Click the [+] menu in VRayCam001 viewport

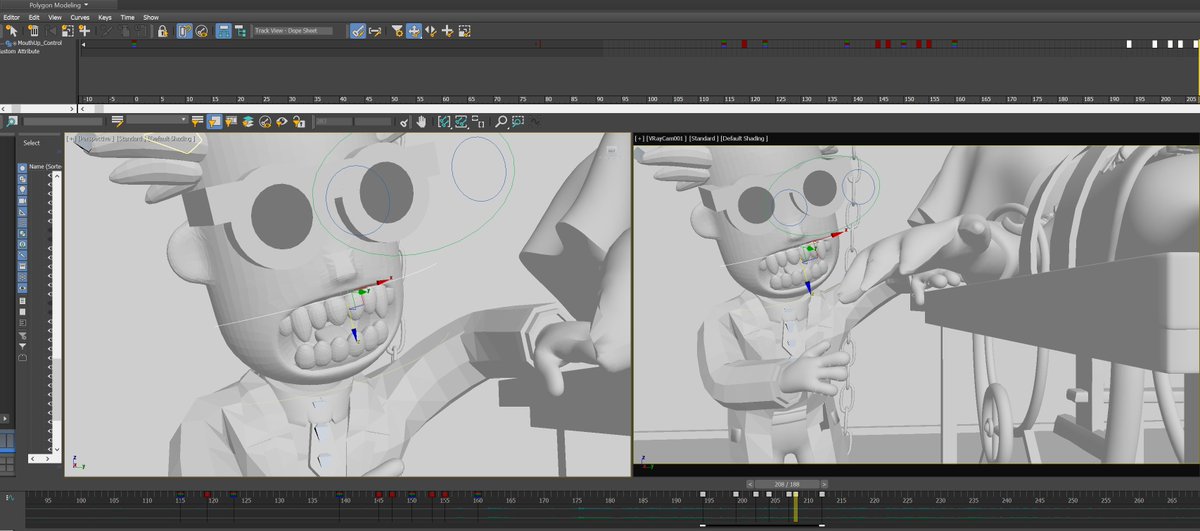[x=640, y=138]
